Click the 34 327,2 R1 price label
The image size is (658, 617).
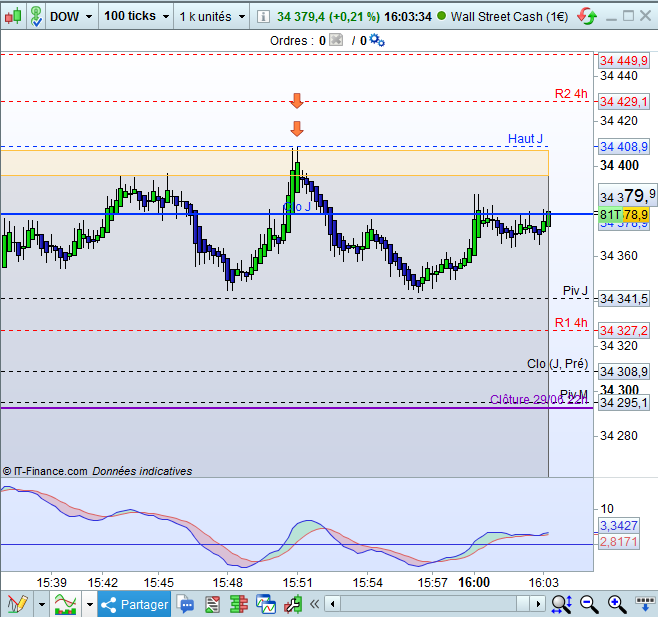point(624,330)
